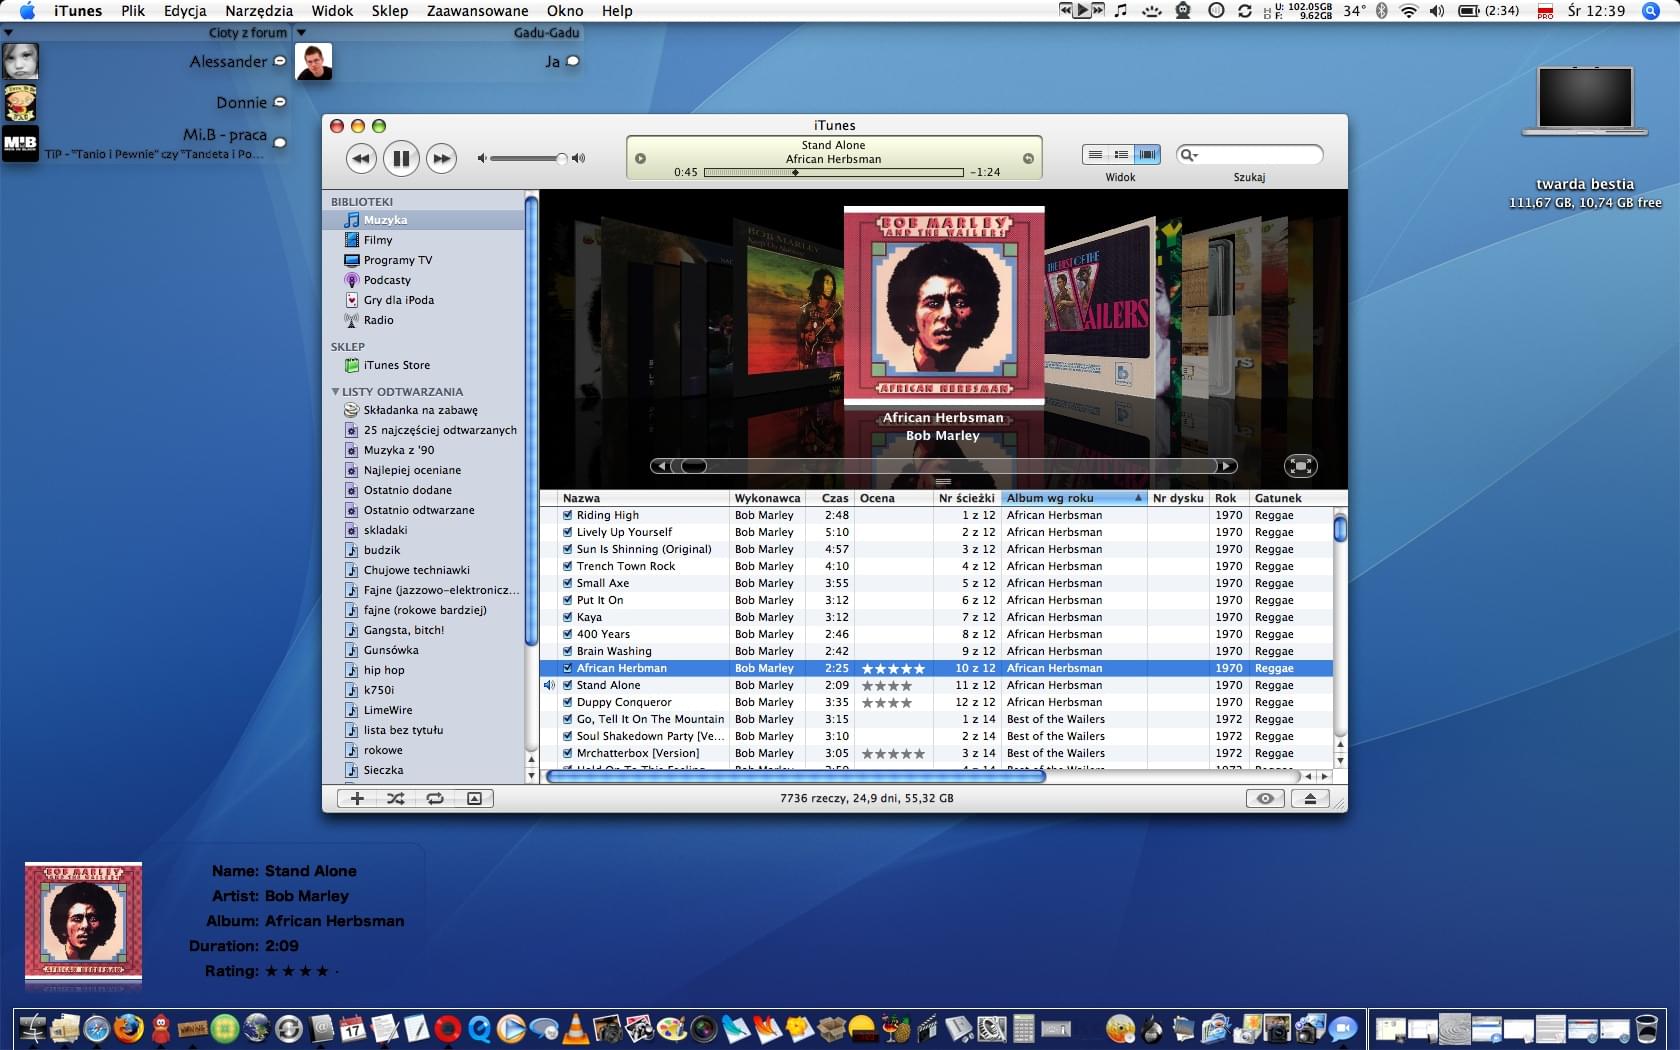1680x1050 pixels.
Task: Open the Sklep menu in menu bar
Action: coord(389,11)
